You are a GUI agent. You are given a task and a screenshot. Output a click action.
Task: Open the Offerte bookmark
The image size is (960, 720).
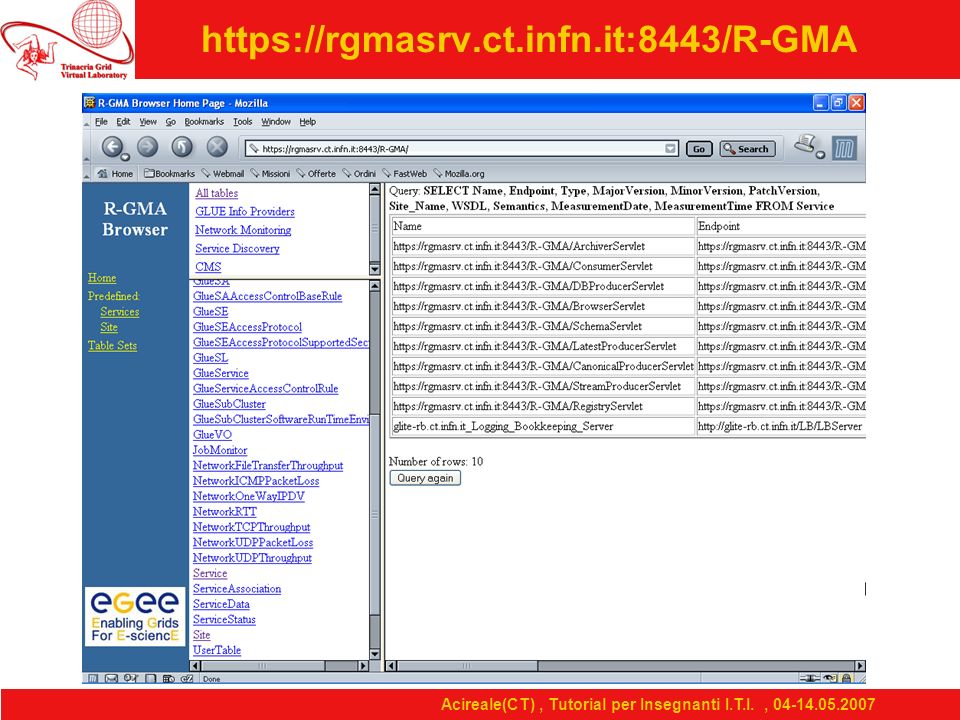coord(316,174)
